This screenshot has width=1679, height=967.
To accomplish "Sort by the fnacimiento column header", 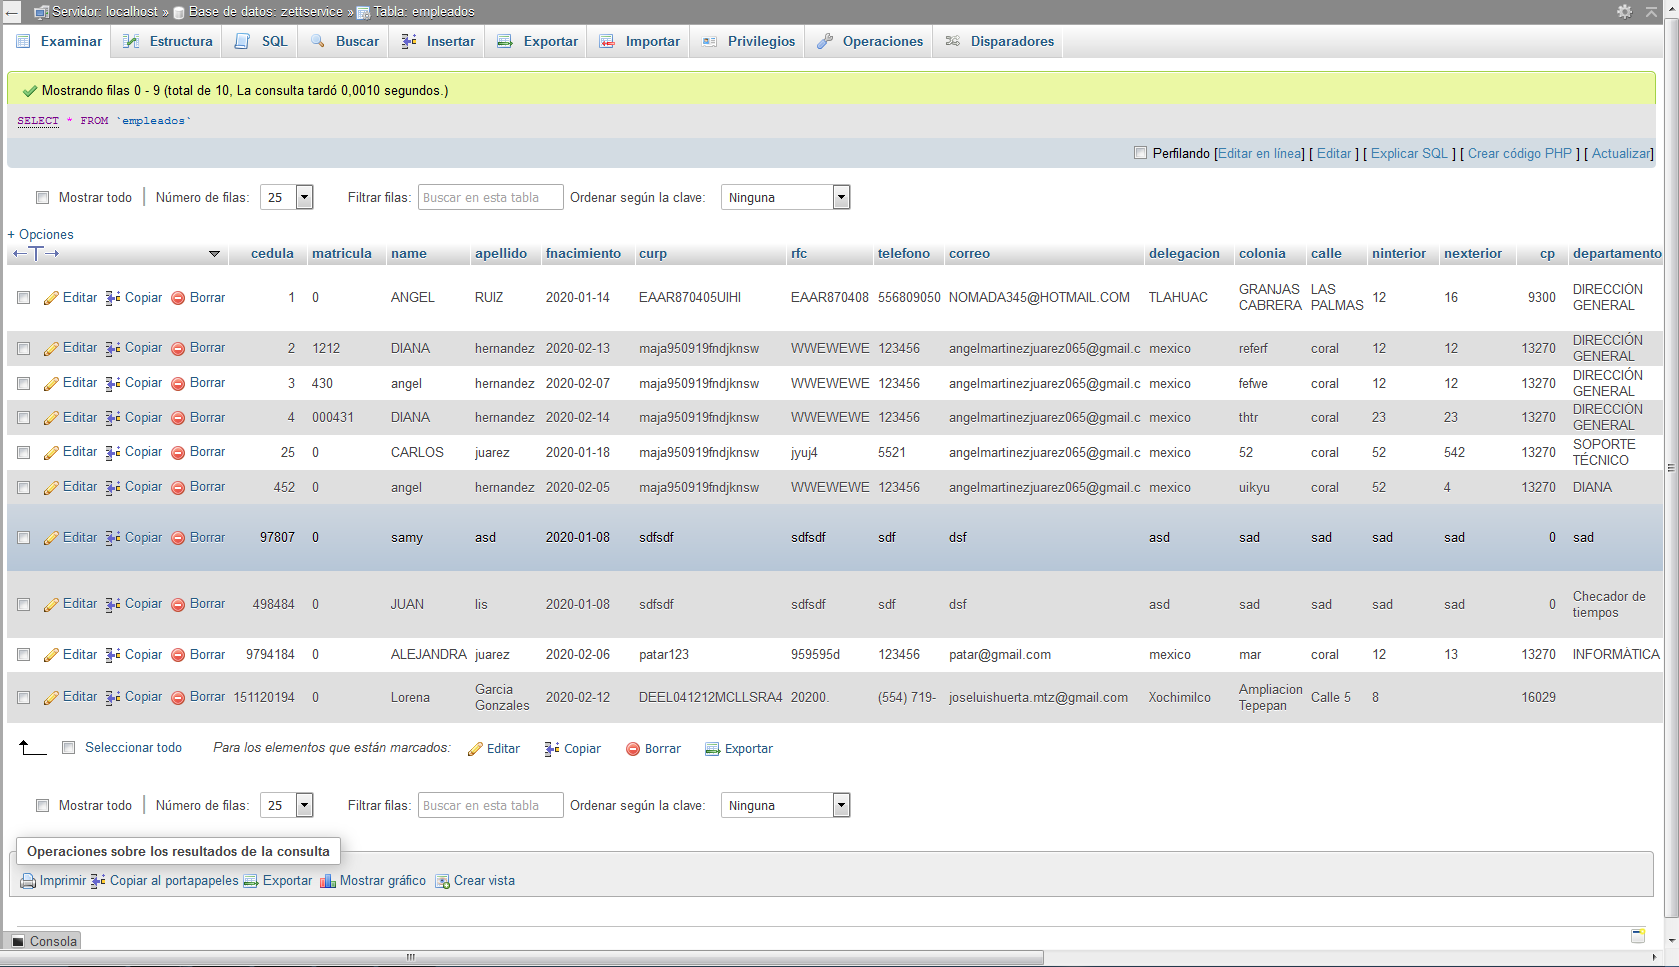I will pyautogui.click(x=583, y=254).
